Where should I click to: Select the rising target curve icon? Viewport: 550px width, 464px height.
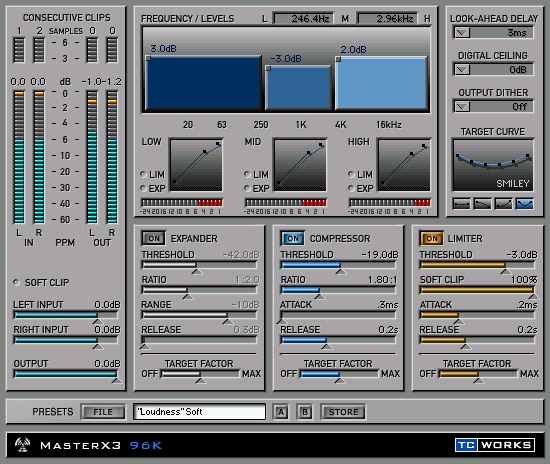click(x=503, y=204)
